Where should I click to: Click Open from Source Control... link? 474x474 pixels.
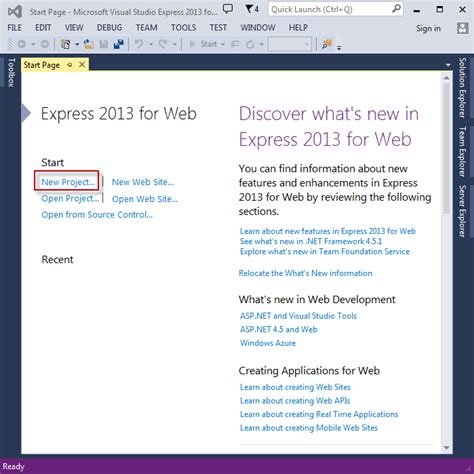click(97, 214)
